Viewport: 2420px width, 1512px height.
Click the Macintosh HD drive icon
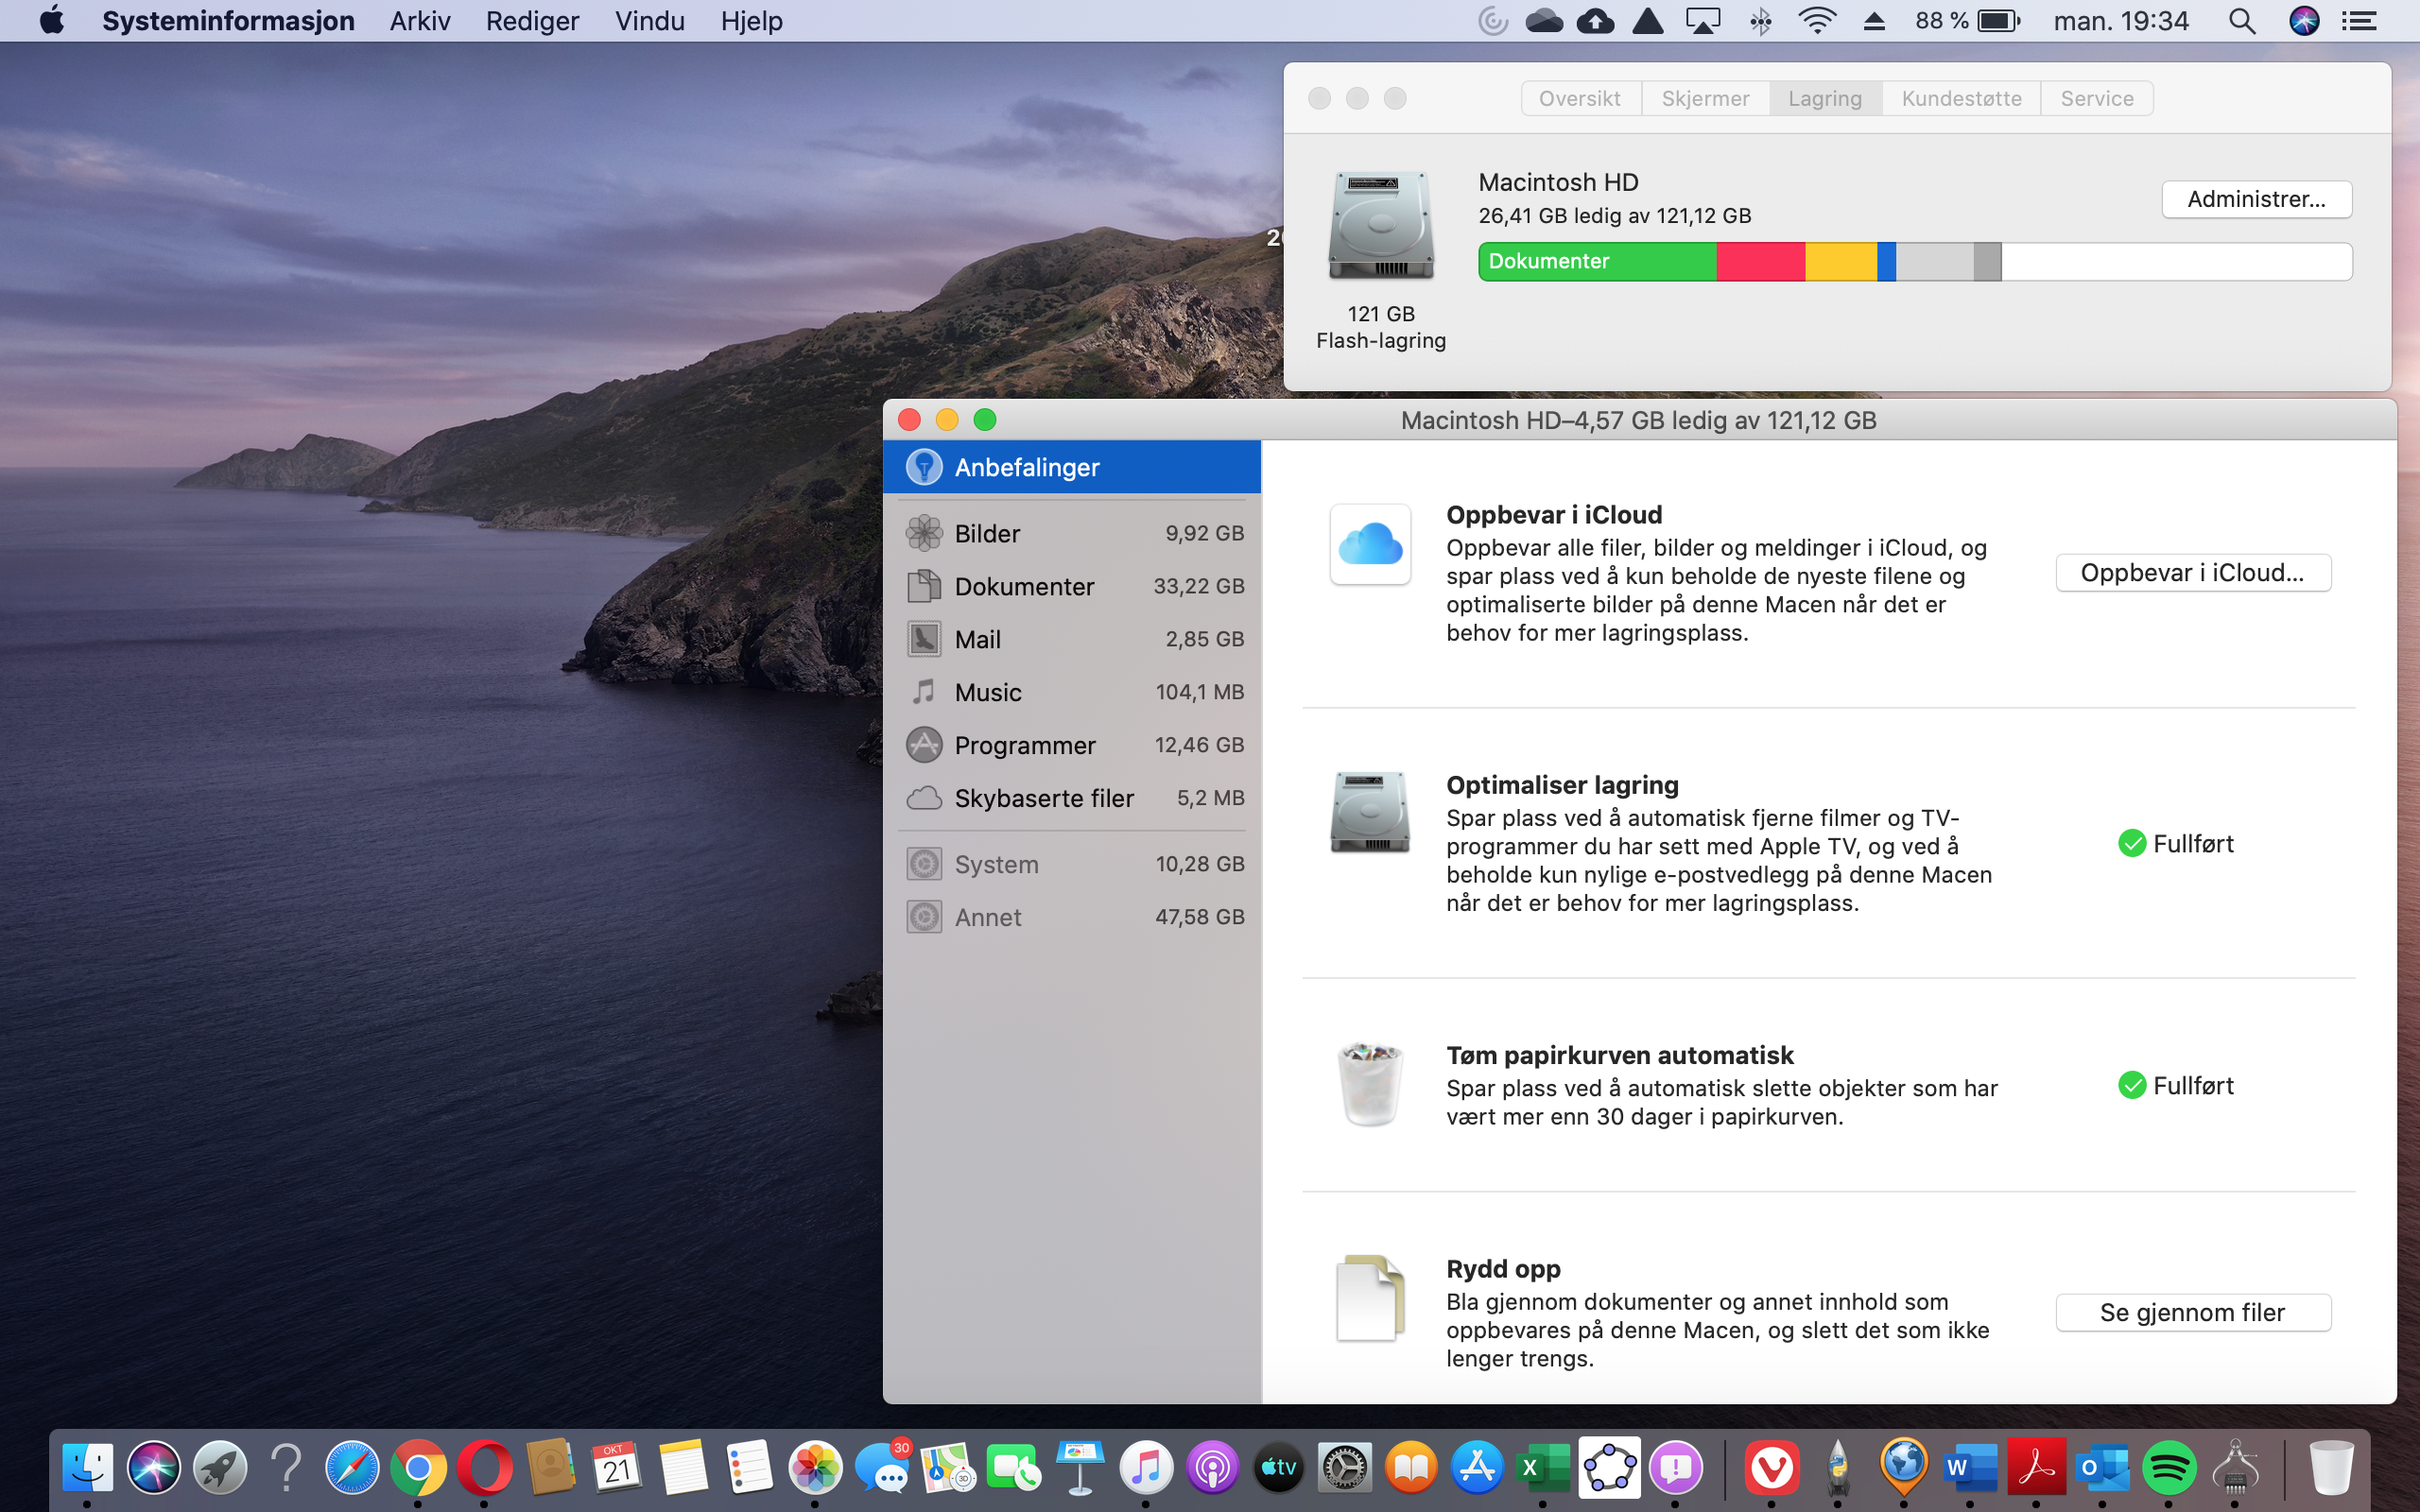point(1381,225)
